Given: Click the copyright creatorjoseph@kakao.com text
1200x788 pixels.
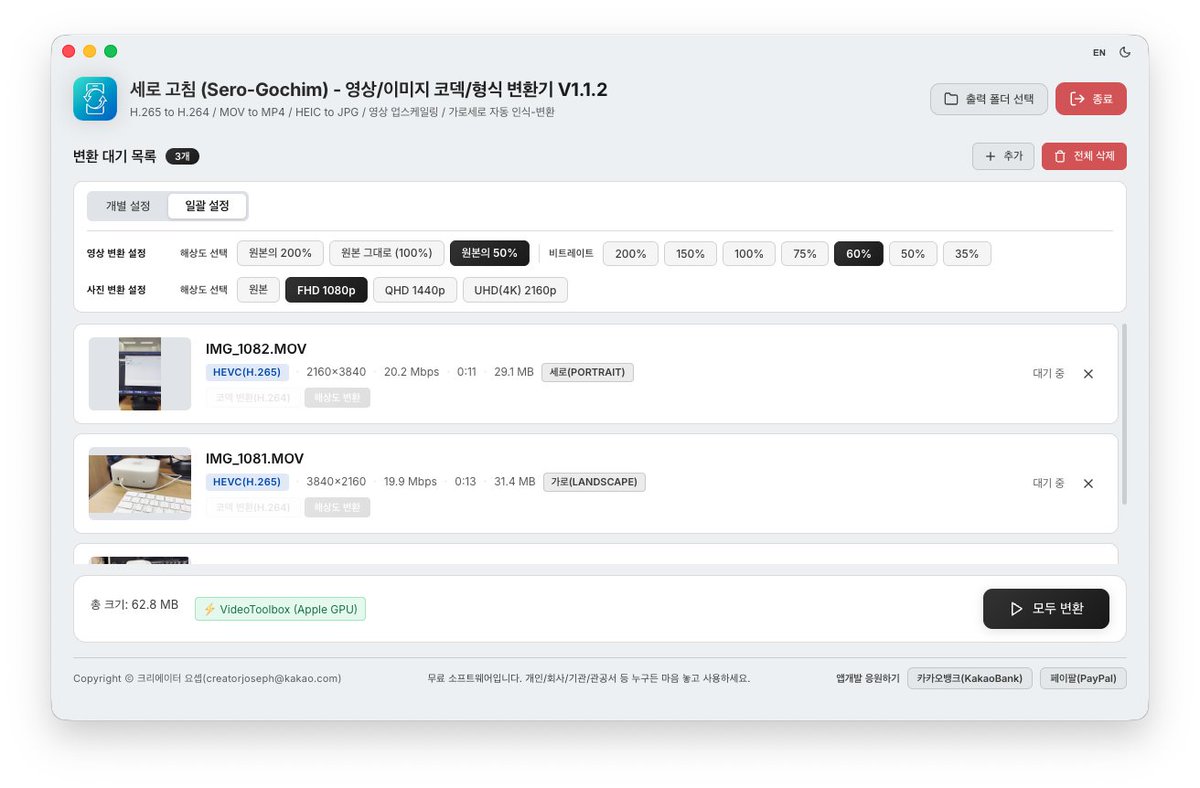Looking at the screenshot, I should 207,678.
